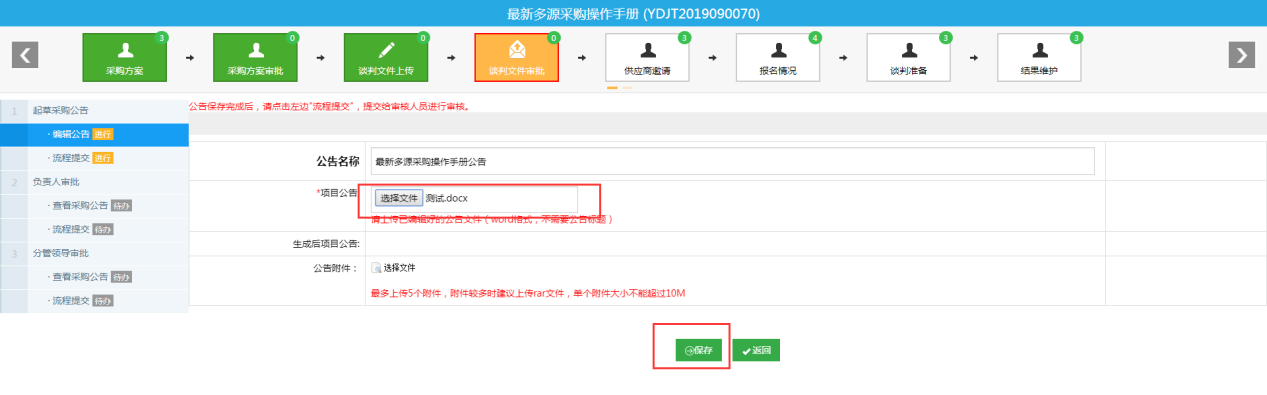Click 选择文件 link for 公告附件
1267x395 pixels.
pyautogui.click(x=399, y=268)
